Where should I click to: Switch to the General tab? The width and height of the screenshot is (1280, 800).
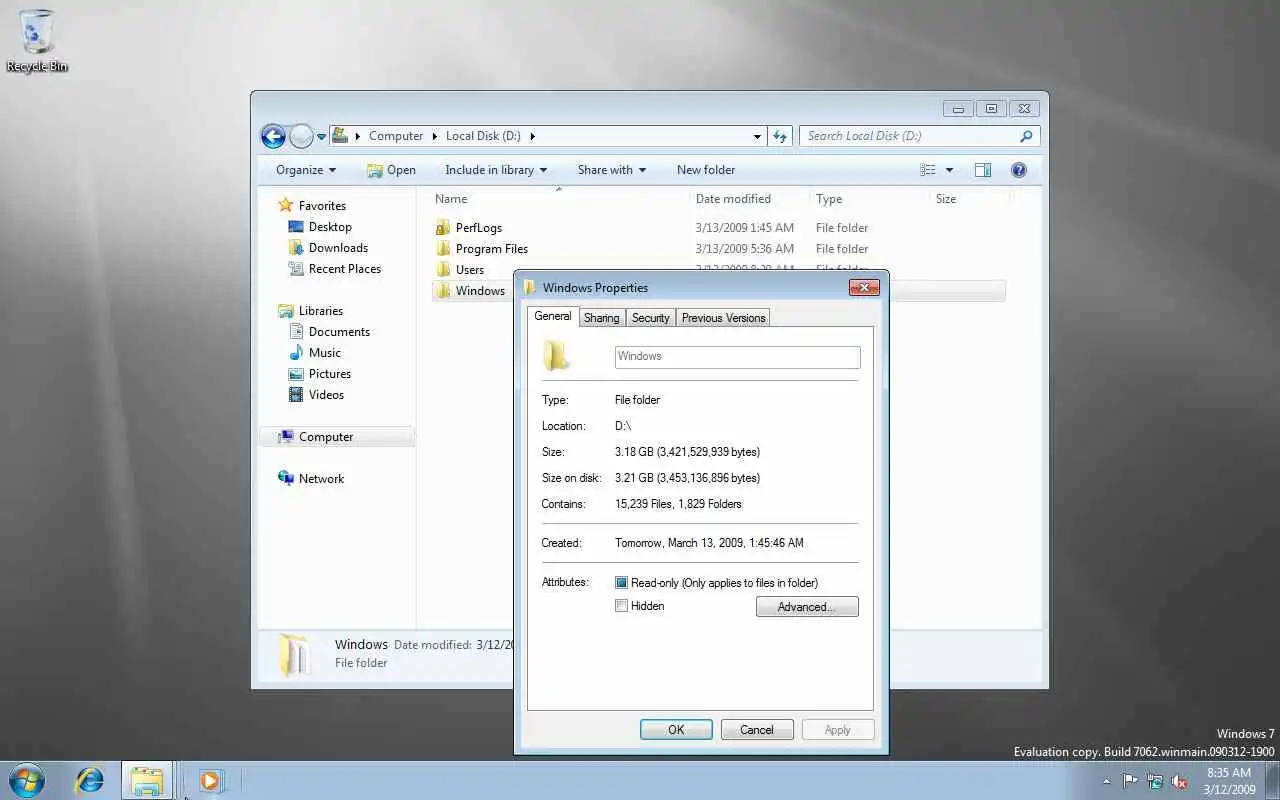(x=553, y=316)
